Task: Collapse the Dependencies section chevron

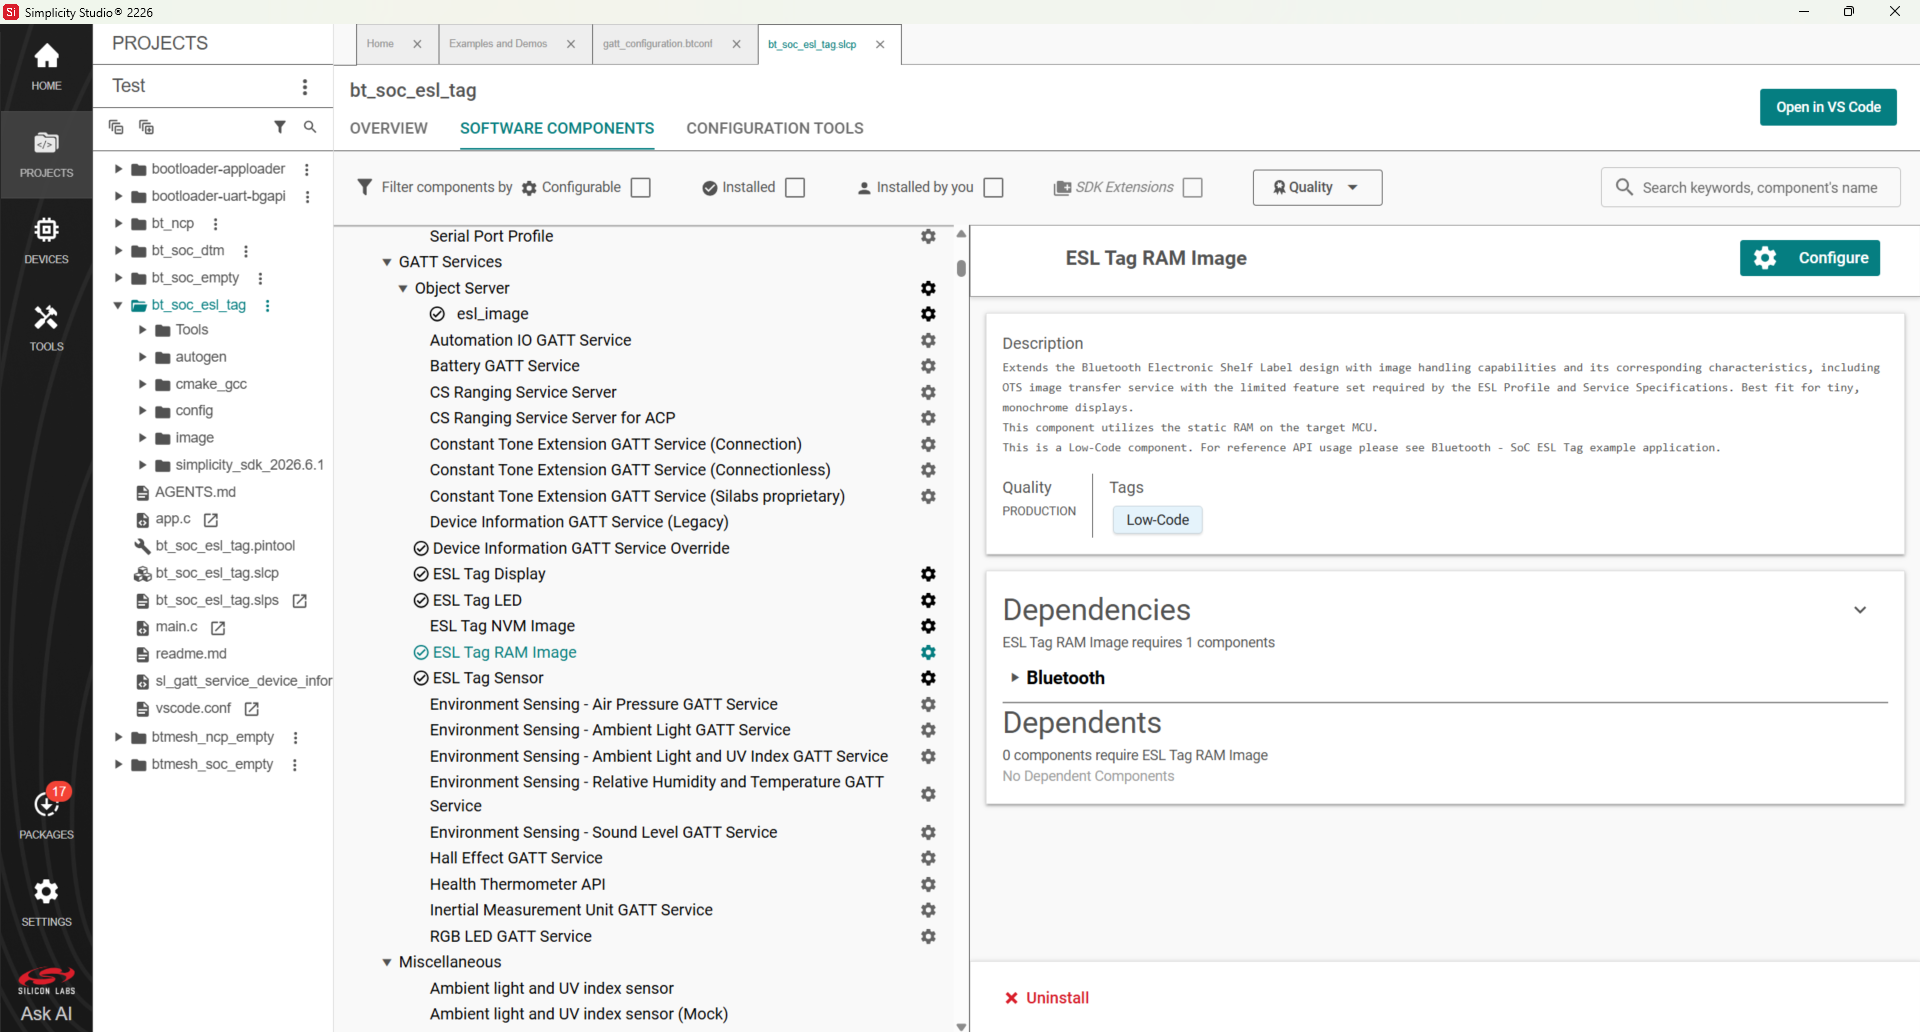Action: 1860,610
